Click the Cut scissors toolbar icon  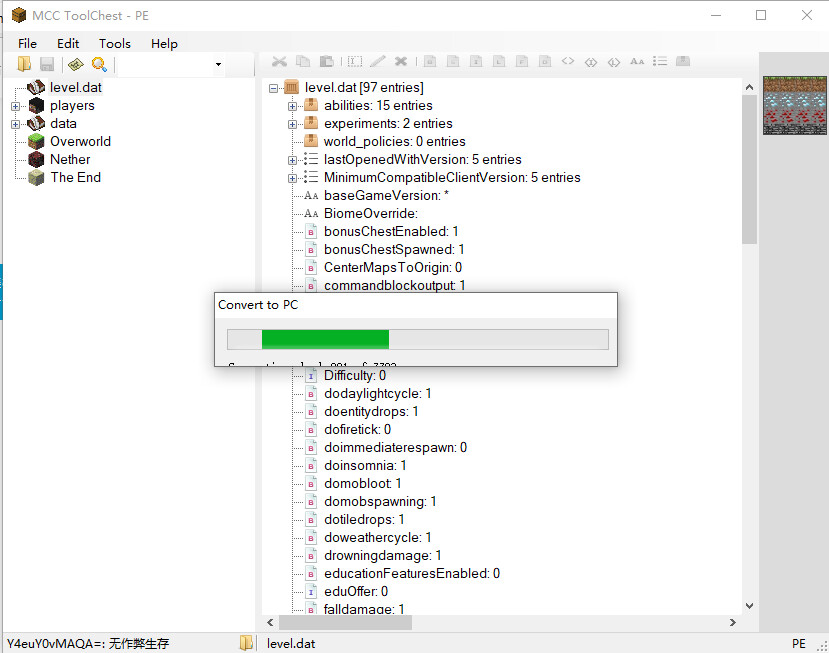[279, 61]
